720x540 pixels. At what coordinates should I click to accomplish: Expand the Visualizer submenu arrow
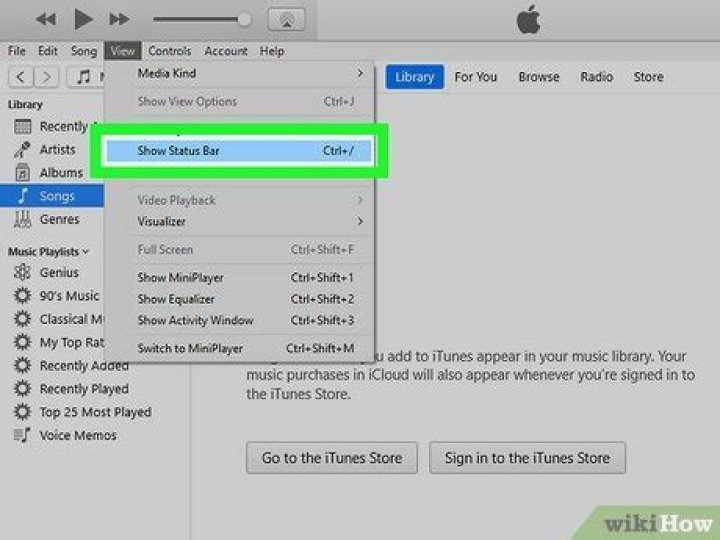point(360,221)
